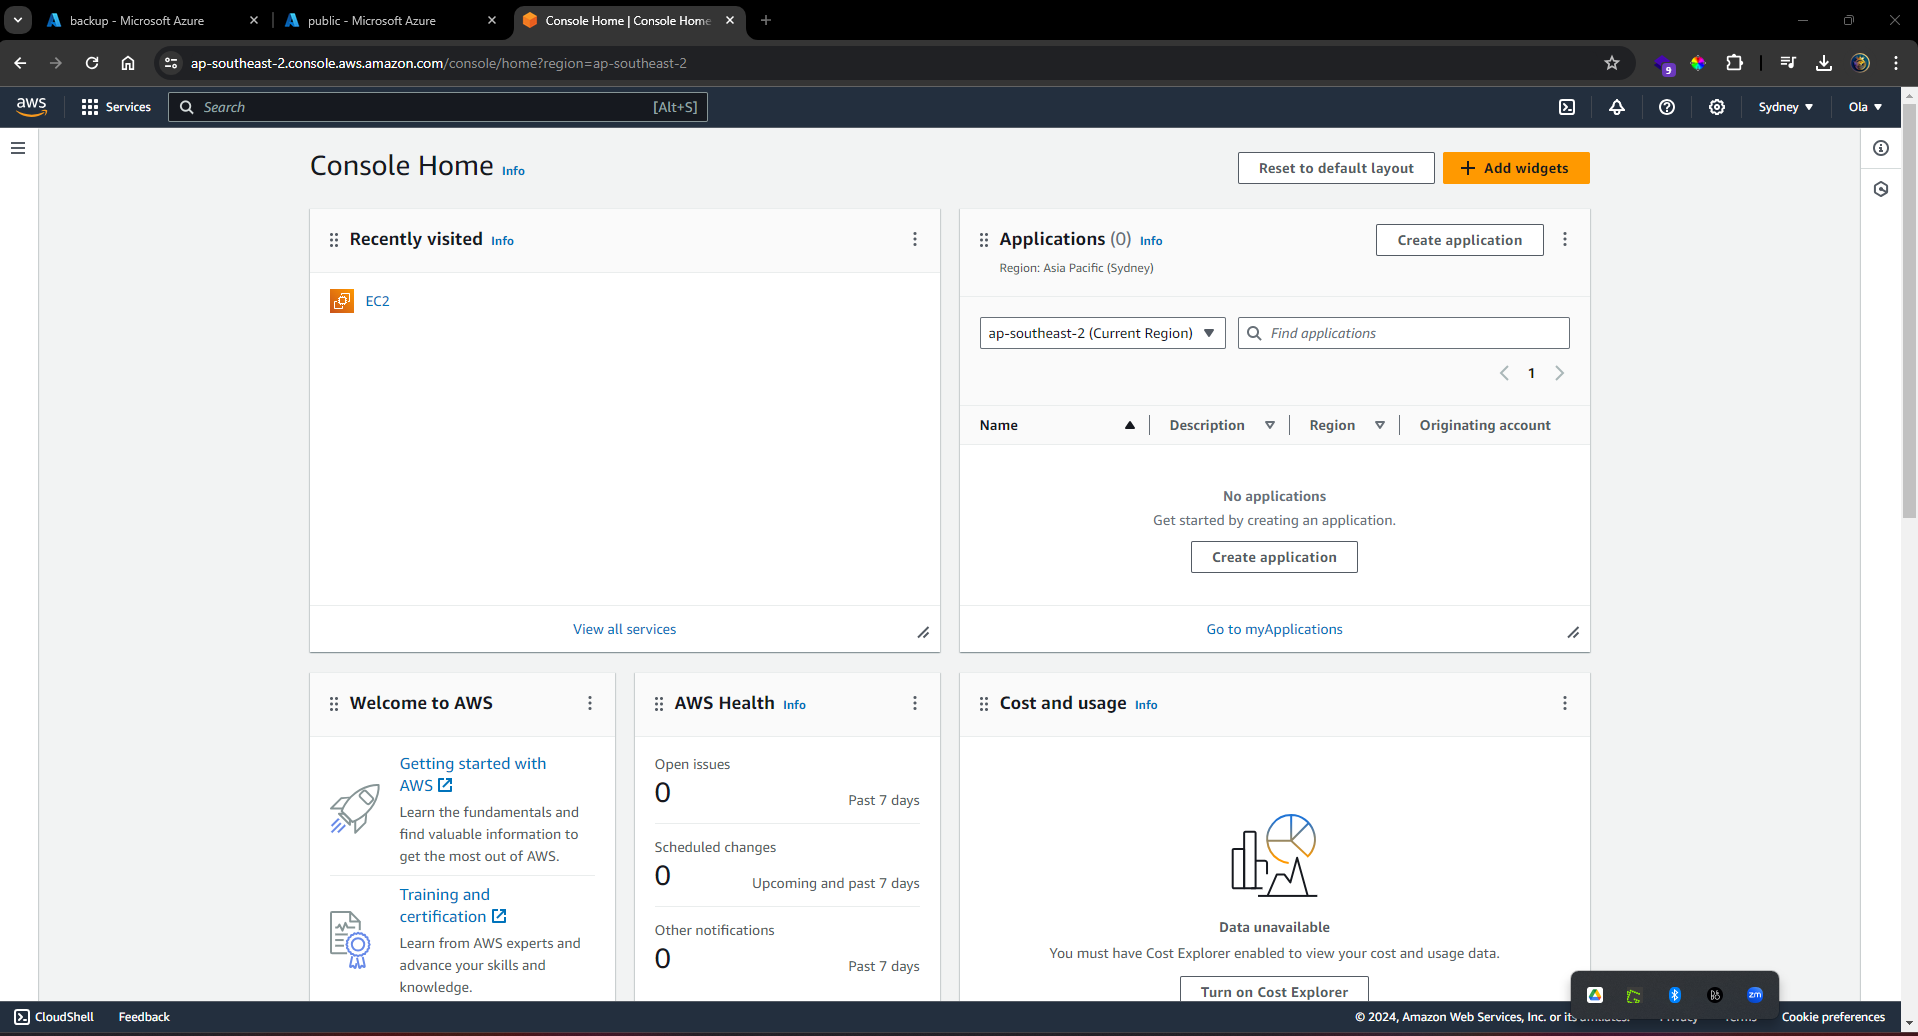Select the Console Home browser tab
The height and width of the screenshot is (1036, 1918).
click(x=628, y=20)
